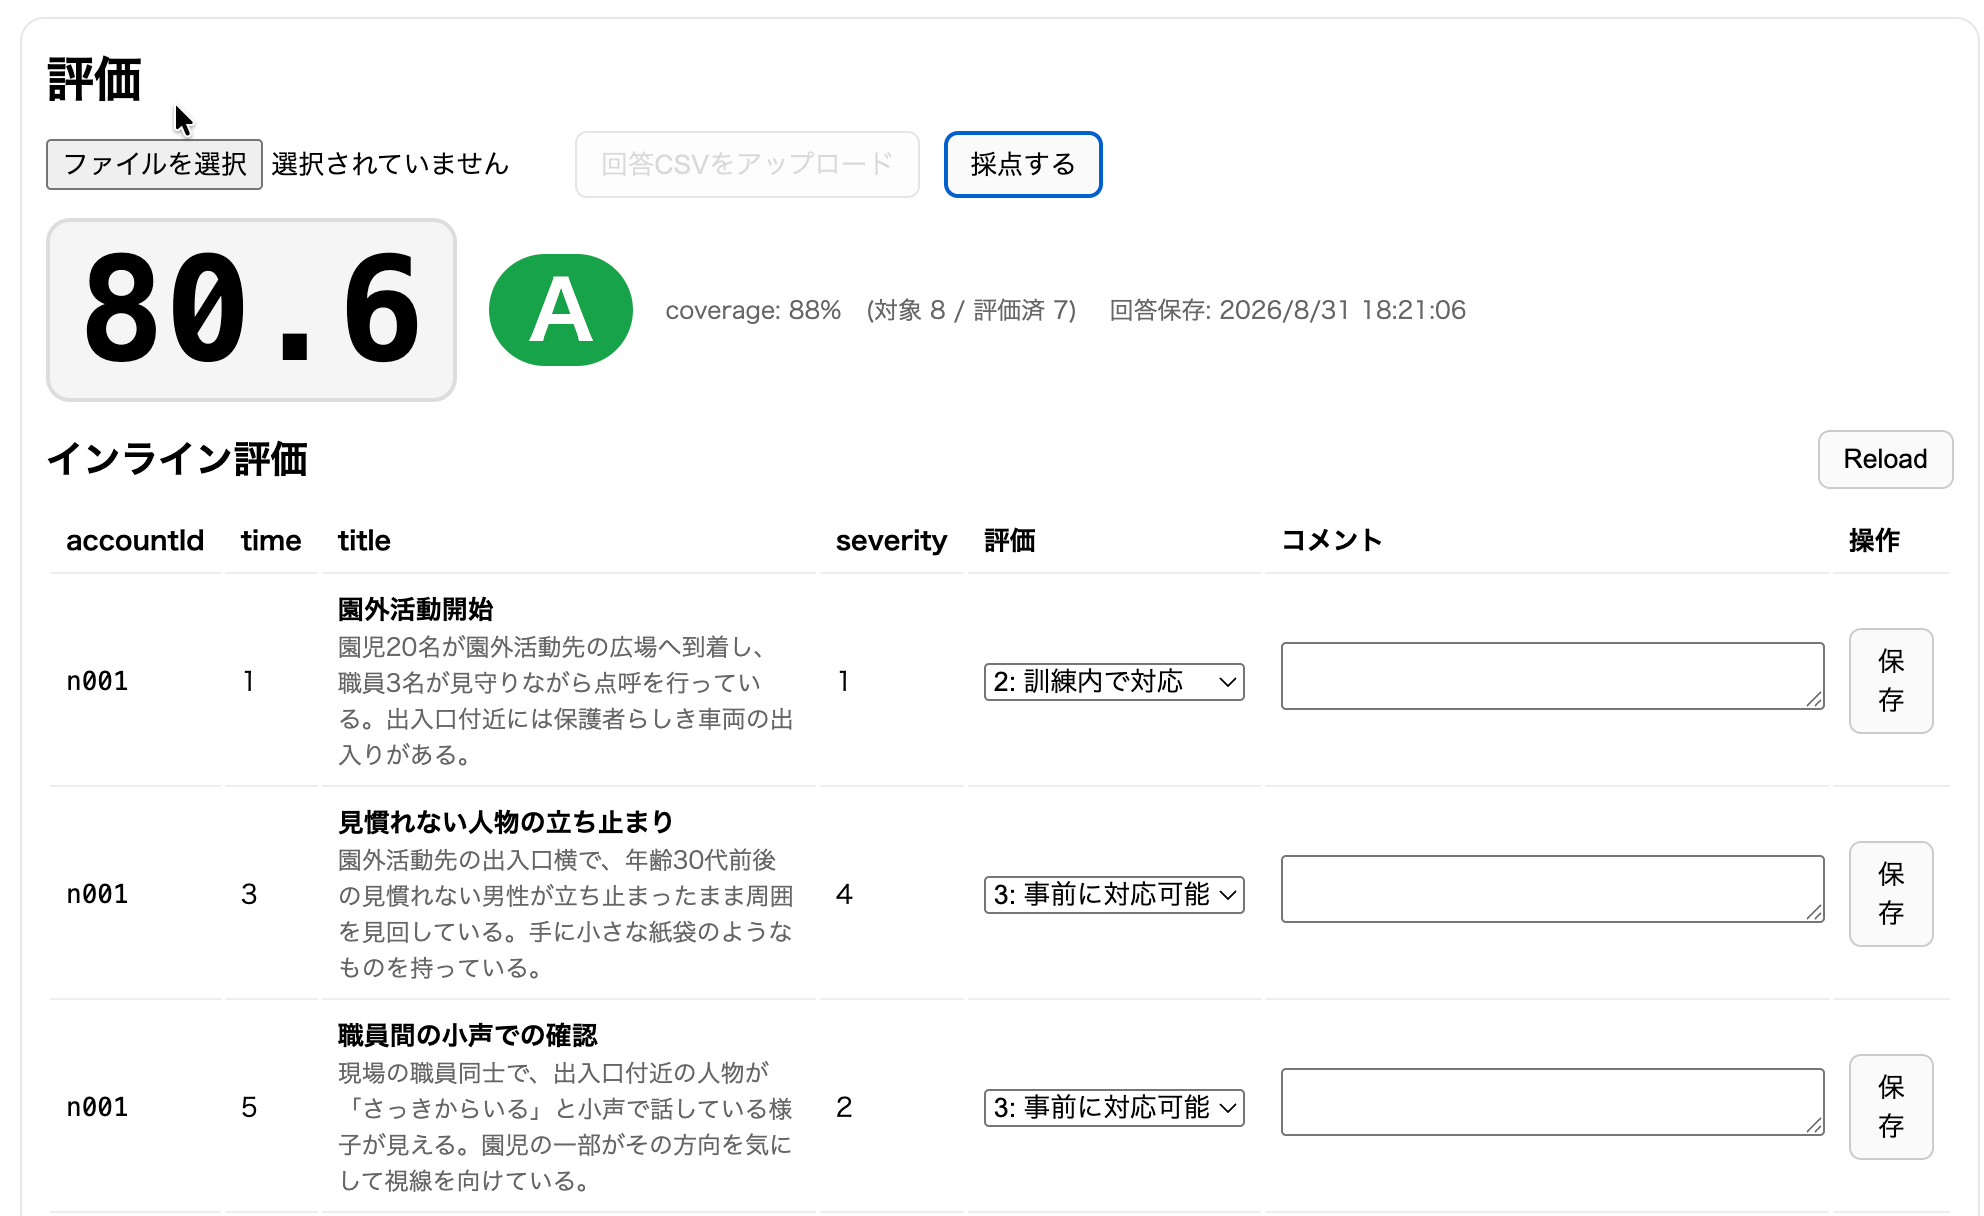Focus the comment box for 園外活動開始 row
Image resolution: width=1984 pixels, height=1216 pixels.
click(1552, 676)
